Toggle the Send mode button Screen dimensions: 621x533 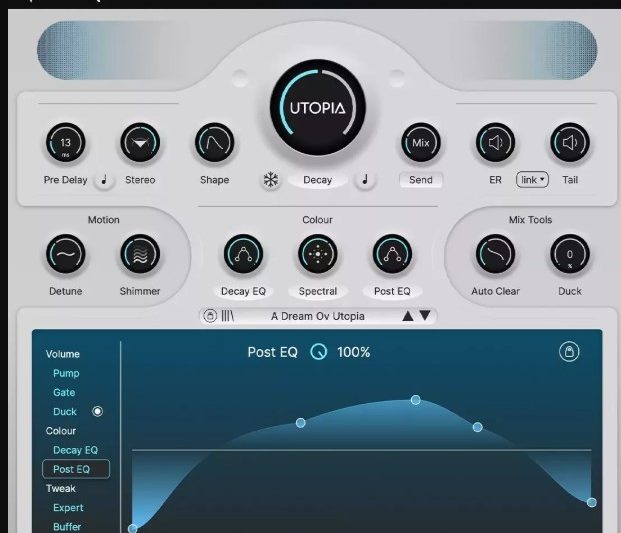[421, 180]
